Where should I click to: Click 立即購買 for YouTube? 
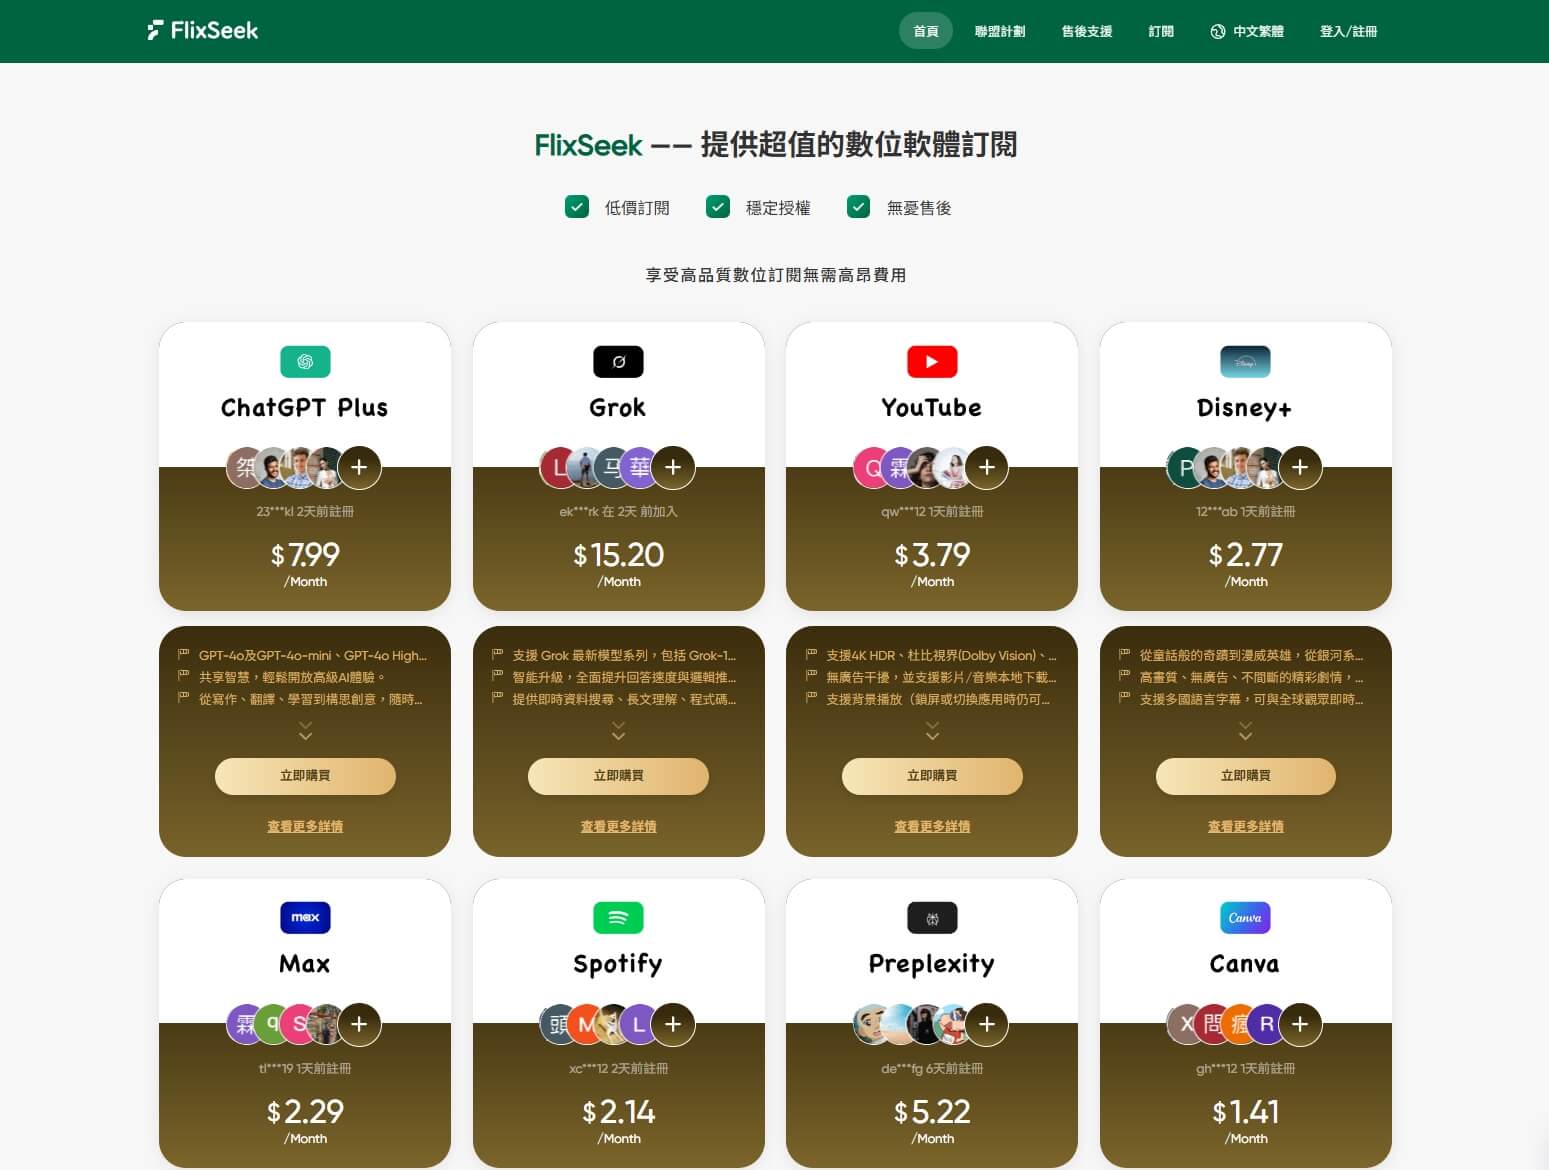[x=932, y=776]
